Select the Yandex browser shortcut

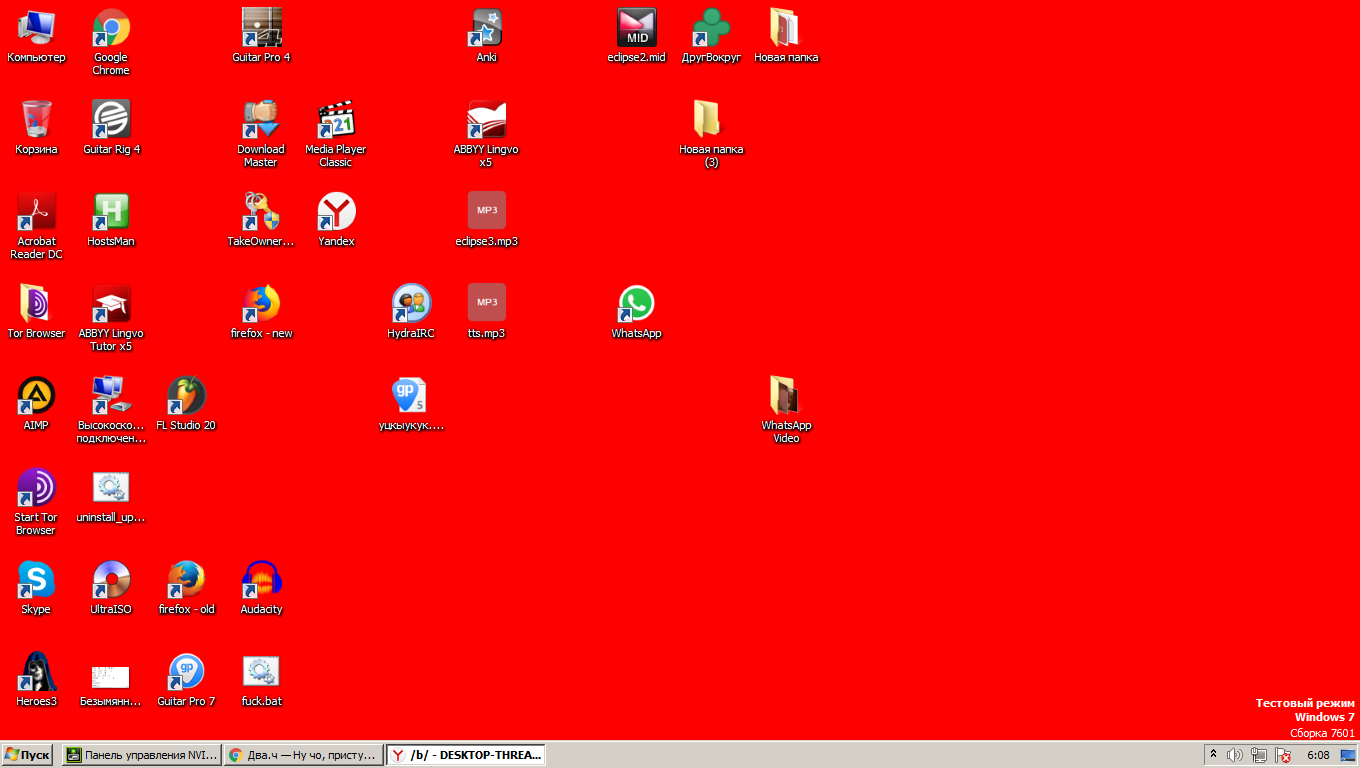pos(336,212)
